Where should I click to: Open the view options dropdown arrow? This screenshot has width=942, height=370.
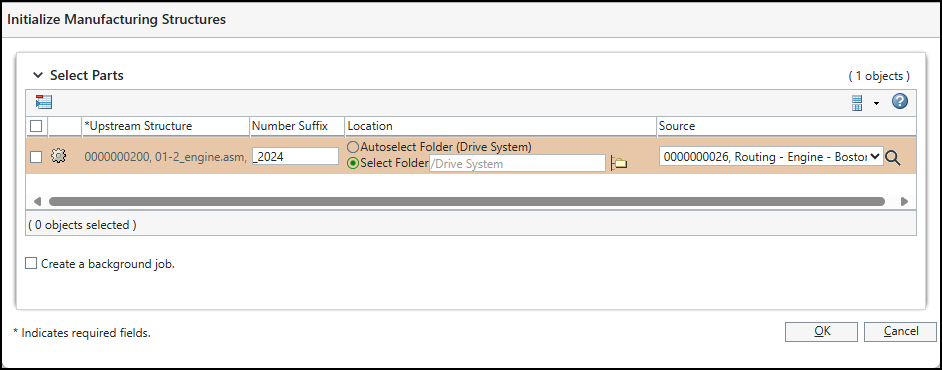pos(876,103)
